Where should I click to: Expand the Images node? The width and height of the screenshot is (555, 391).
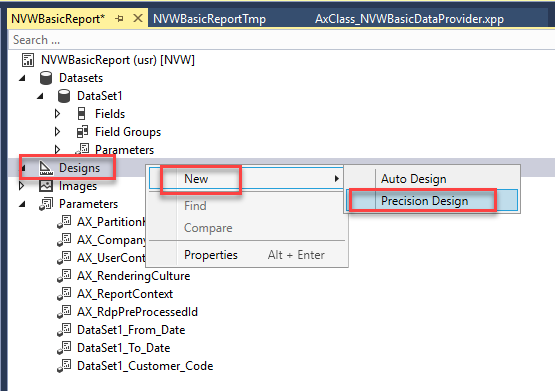(21, 186)
